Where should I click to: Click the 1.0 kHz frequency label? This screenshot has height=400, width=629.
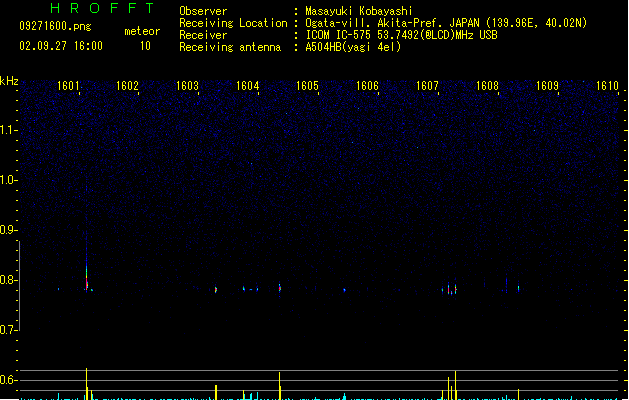coord(8,180)
